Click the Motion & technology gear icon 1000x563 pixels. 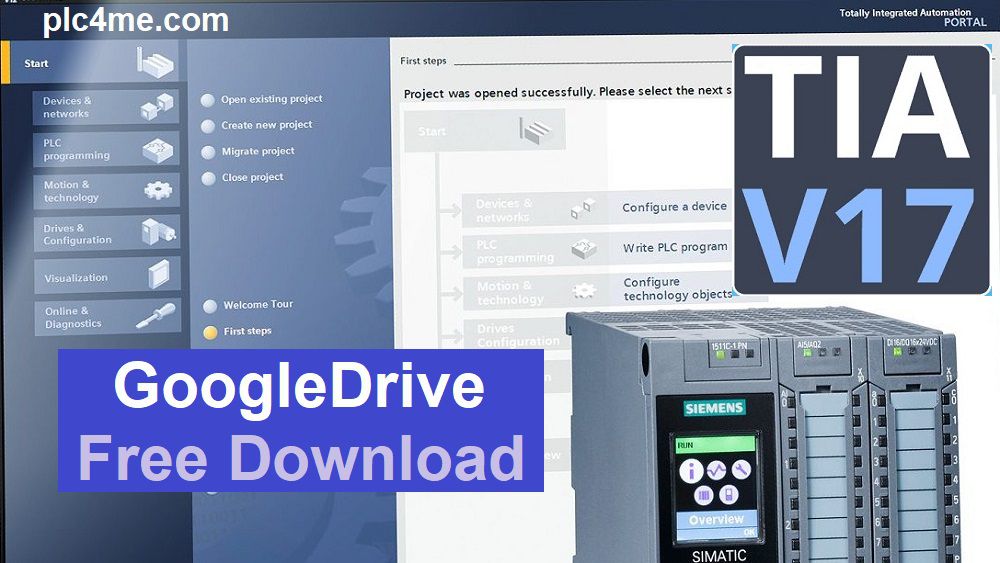[157, 190]
